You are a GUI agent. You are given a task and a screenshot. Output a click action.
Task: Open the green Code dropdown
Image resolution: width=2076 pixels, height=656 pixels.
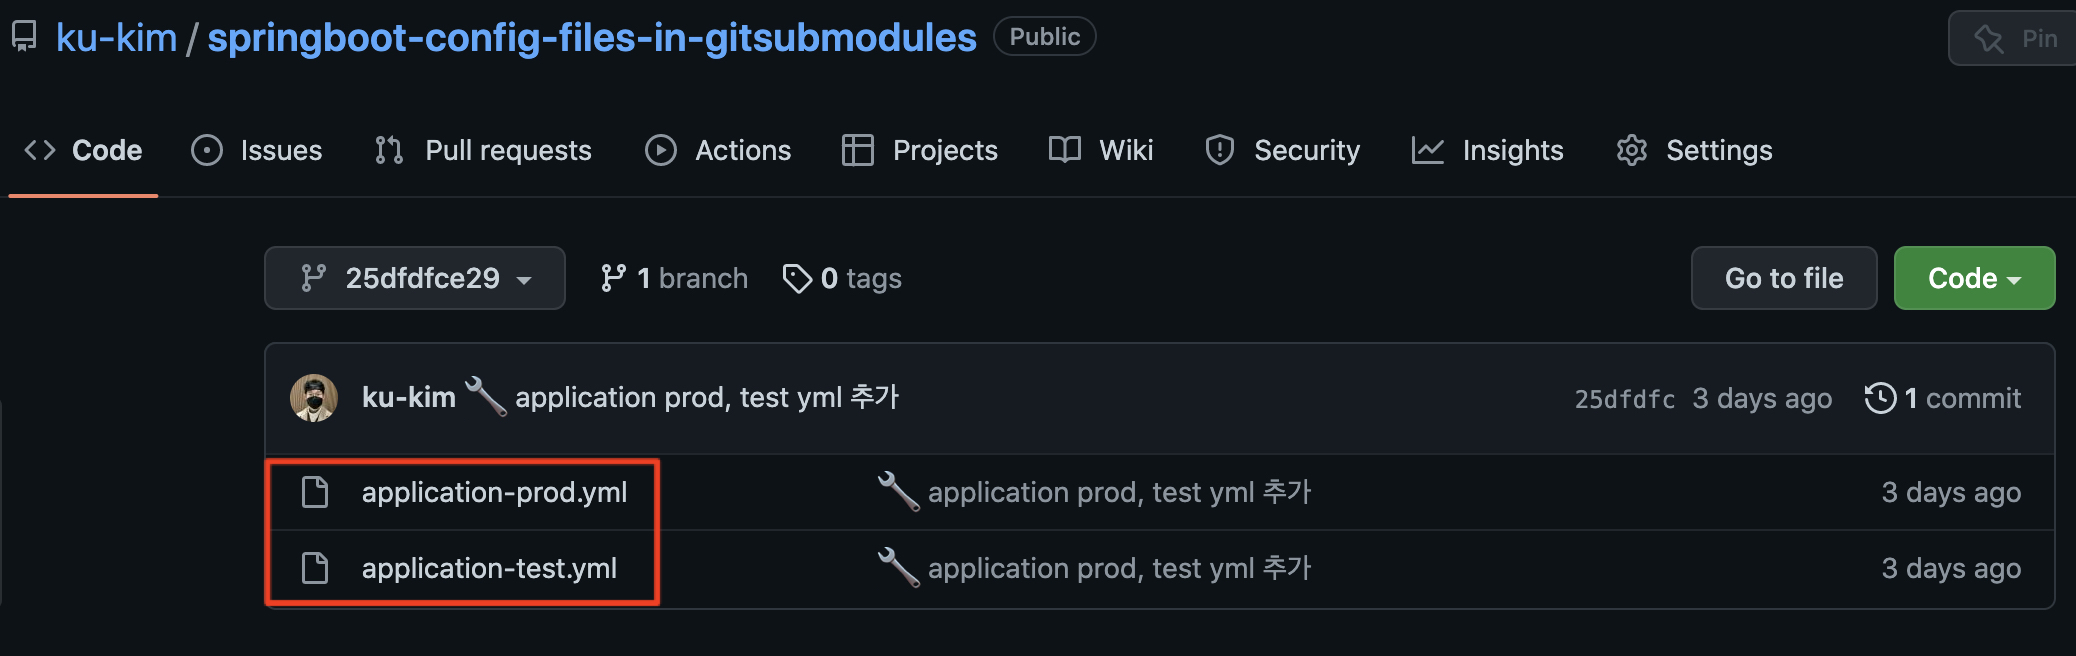coord(1974,278)
